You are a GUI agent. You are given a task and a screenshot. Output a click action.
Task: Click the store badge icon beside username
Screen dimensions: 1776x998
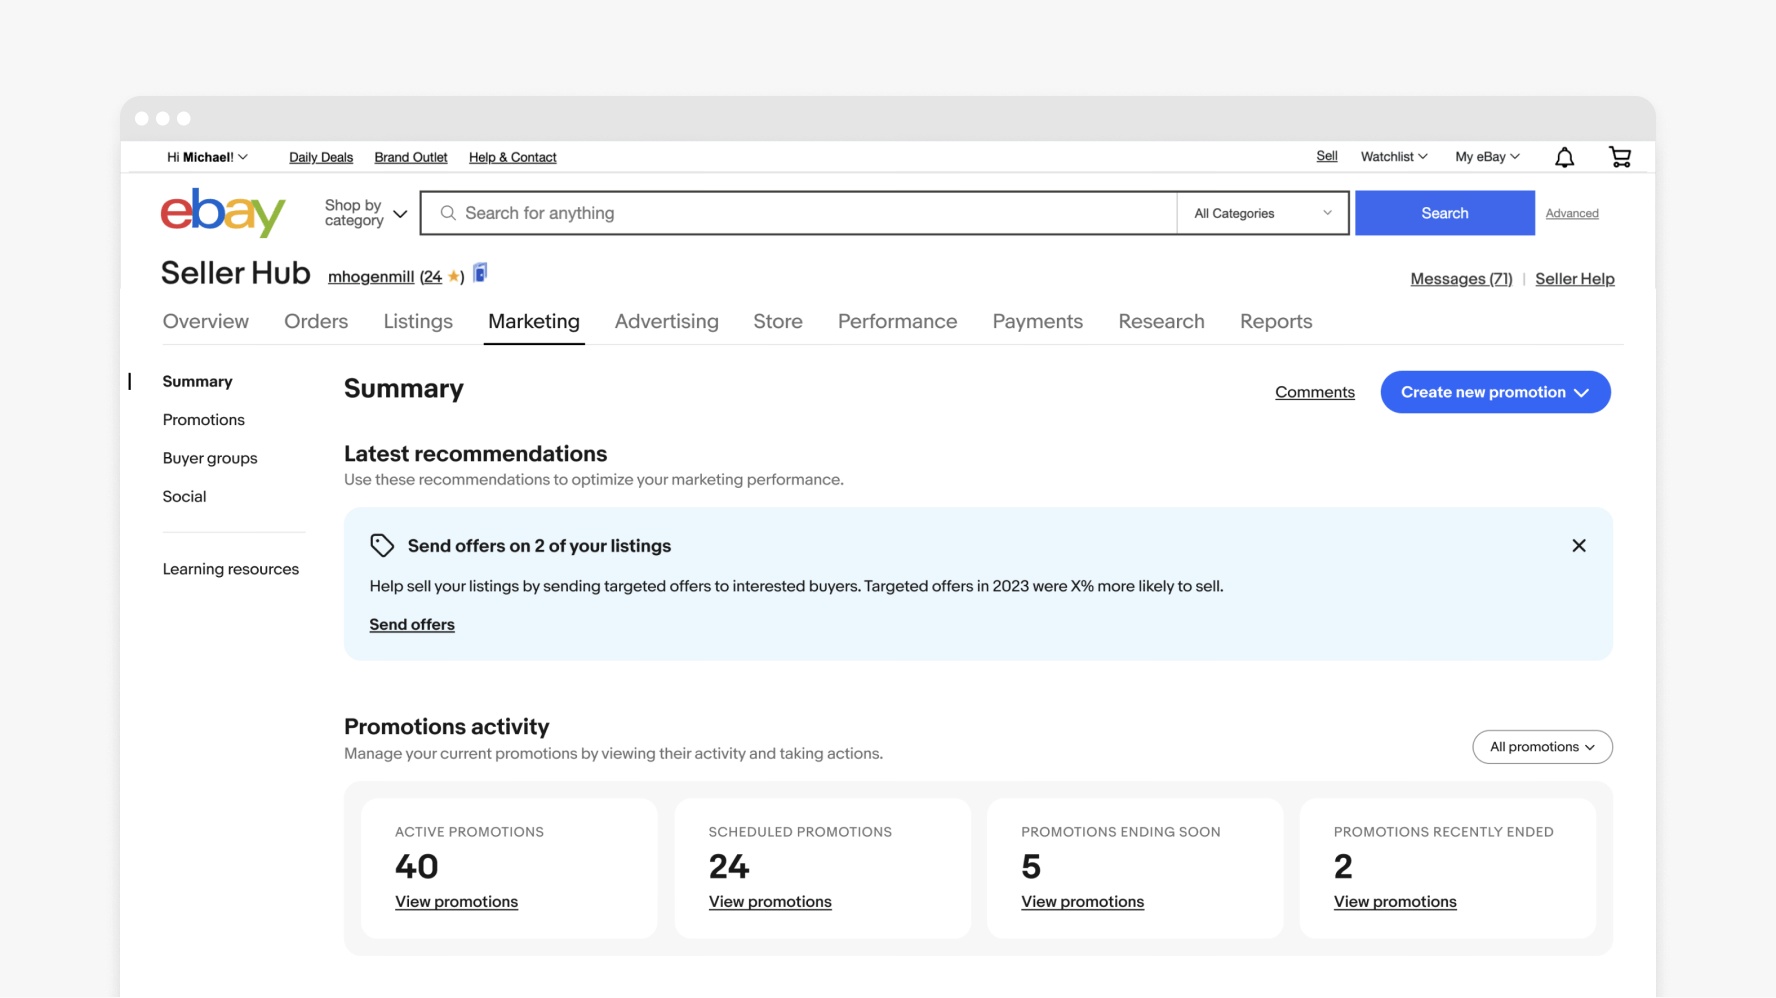480,273
